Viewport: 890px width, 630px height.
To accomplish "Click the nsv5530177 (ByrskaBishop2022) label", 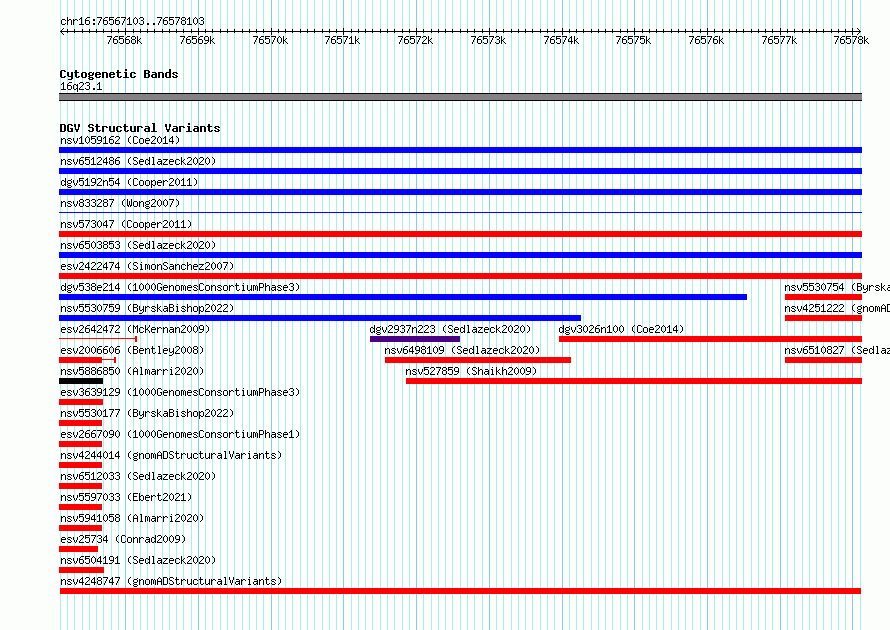I will tap(147, 413).
